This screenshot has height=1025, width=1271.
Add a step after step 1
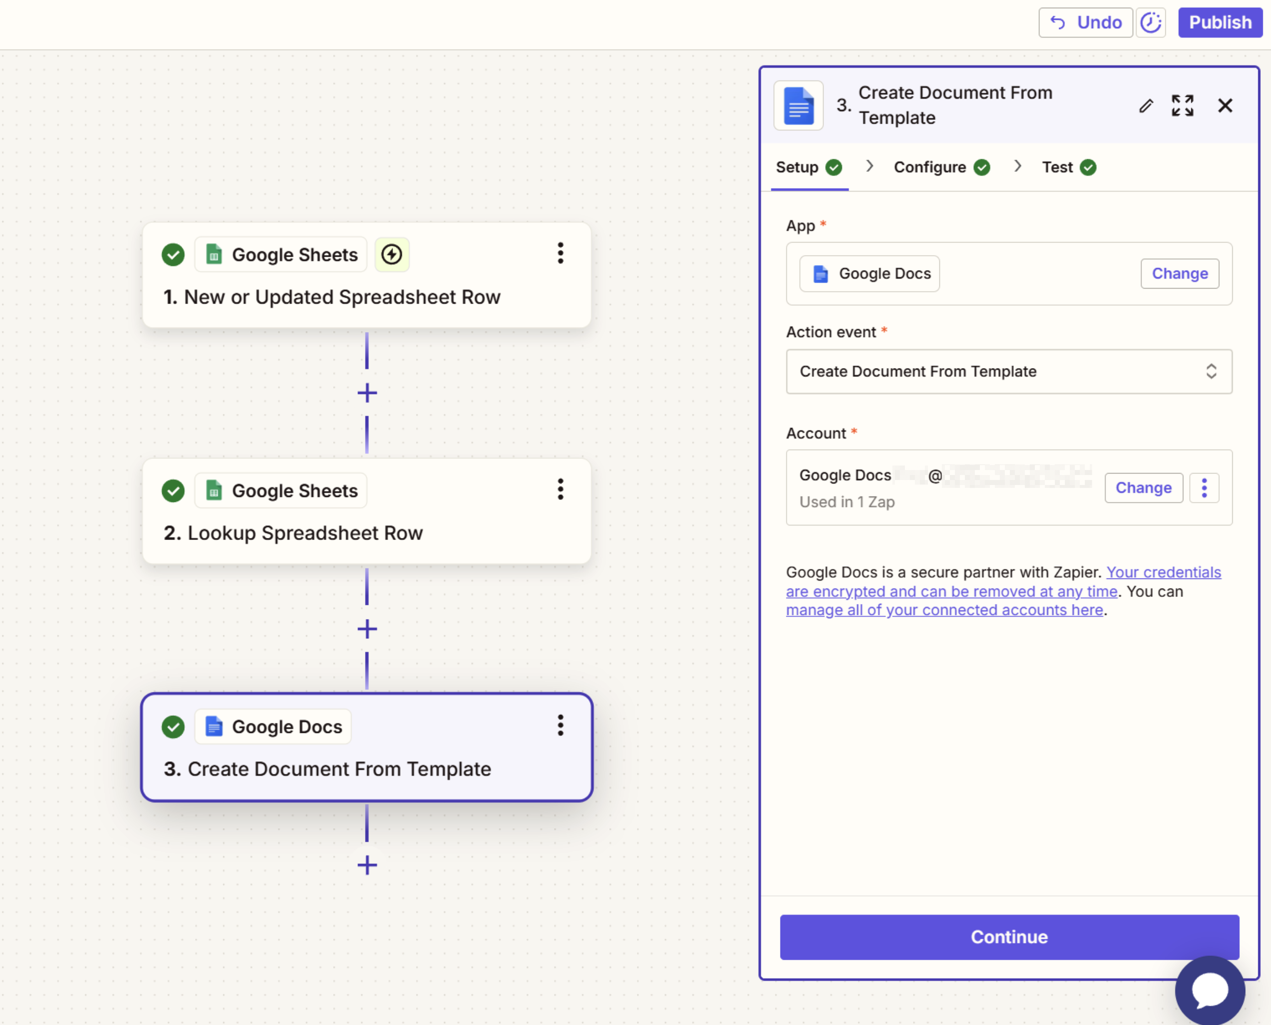tap(367, 393)
